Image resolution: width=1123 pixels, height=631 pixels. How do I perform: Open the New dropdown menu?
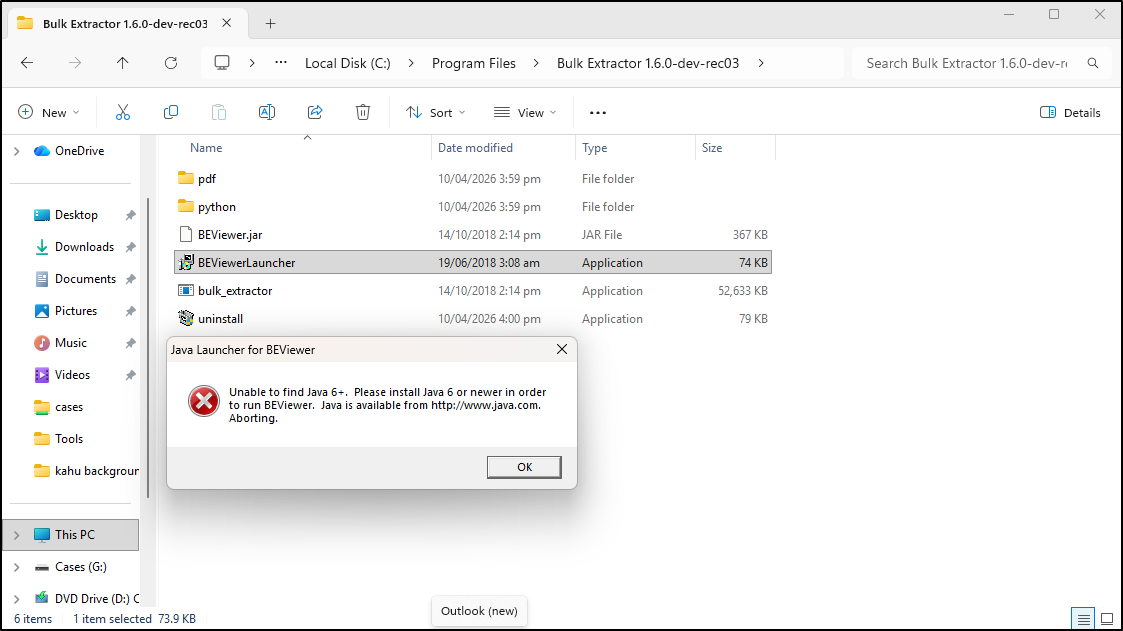49,112
